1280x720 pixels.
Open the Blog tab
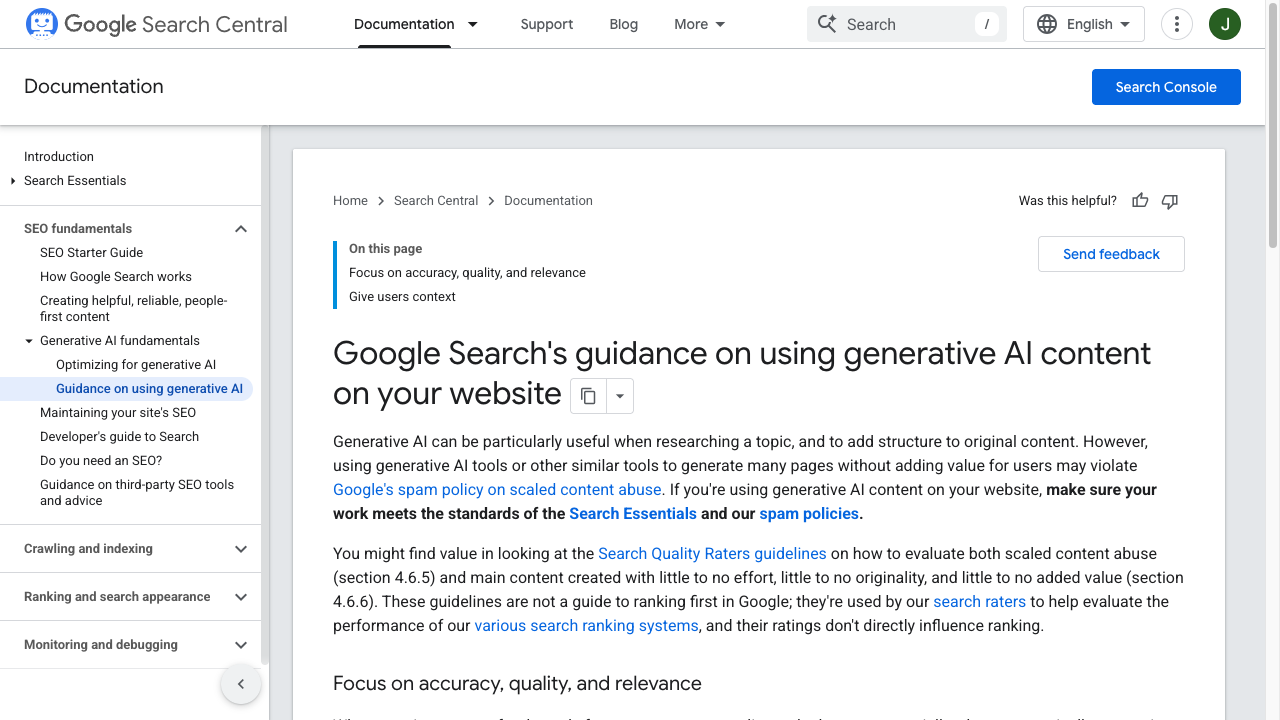[623, 24]
